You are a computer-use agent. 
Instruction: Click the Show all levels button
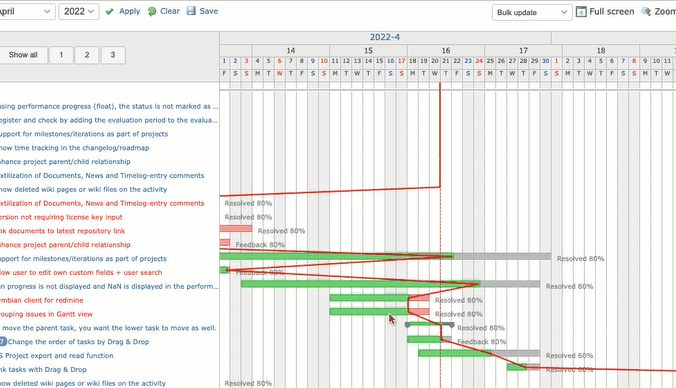[x=23, y=55]
